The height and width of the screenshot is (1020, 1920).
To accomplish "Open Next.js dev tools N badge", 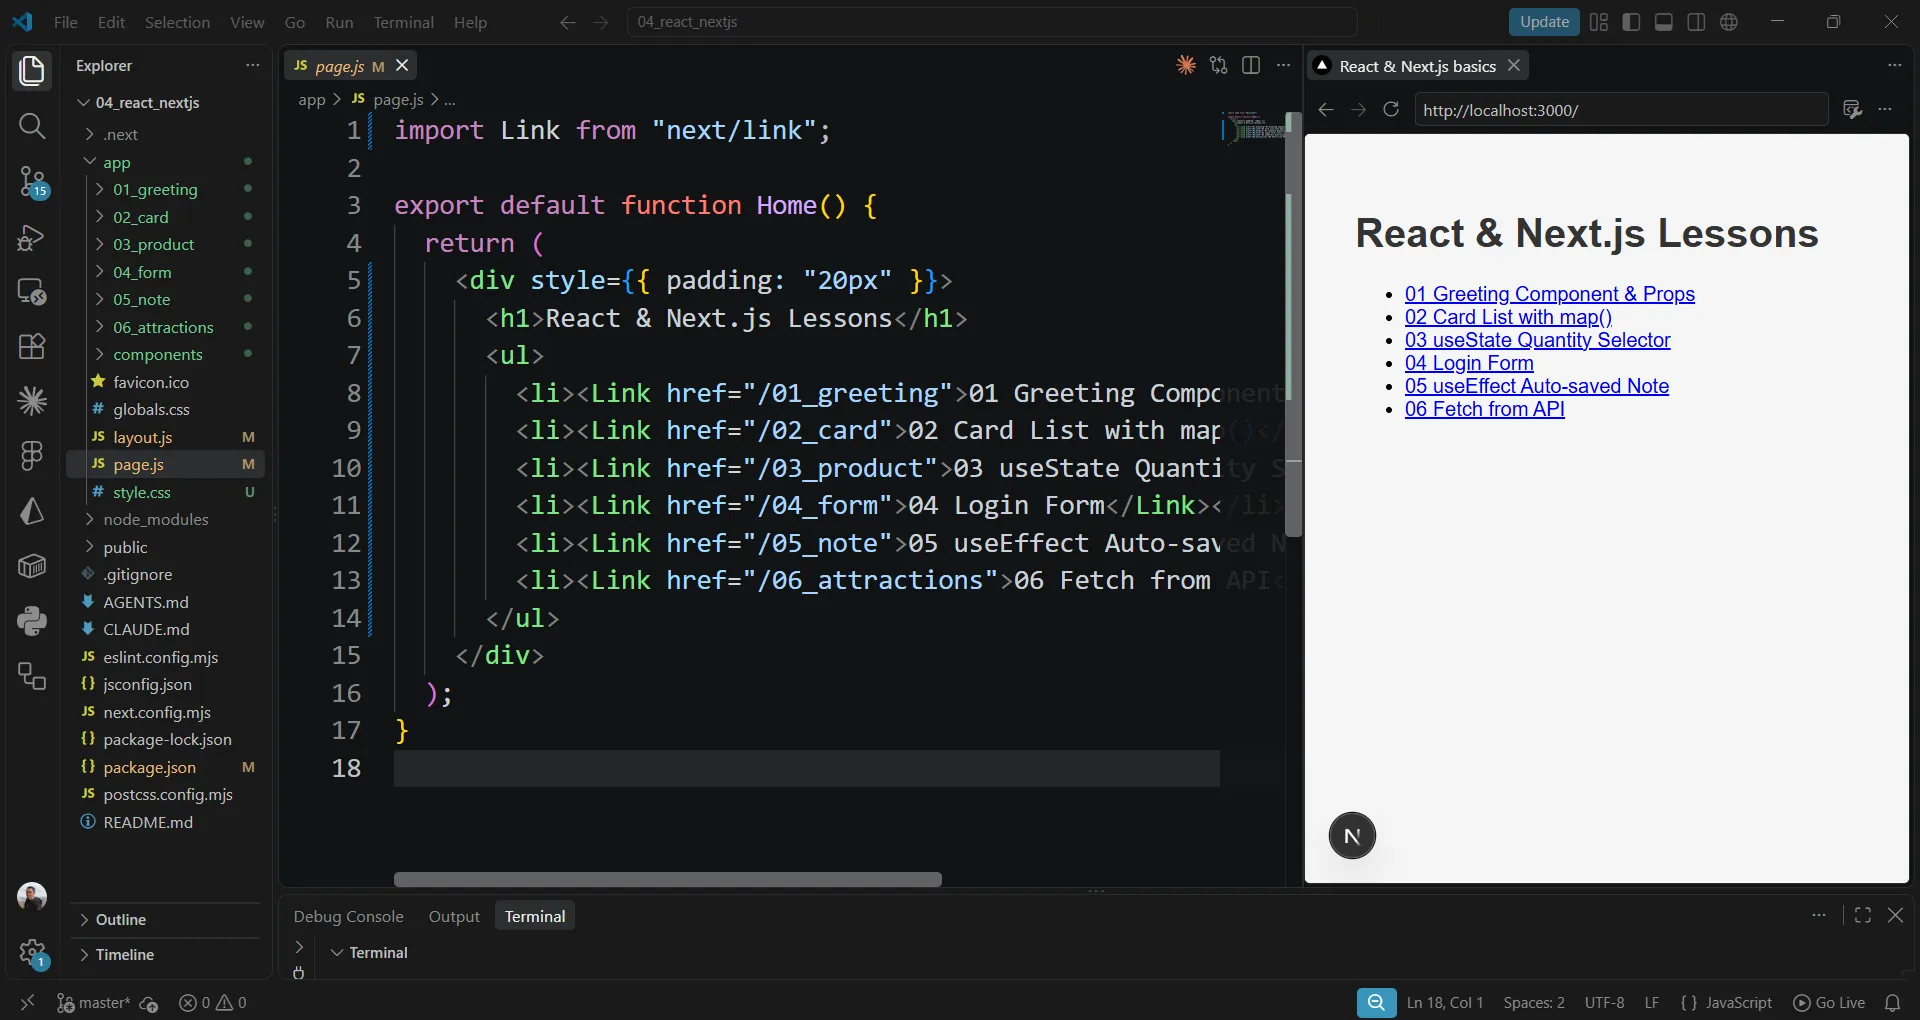I will pos(1352,836).
